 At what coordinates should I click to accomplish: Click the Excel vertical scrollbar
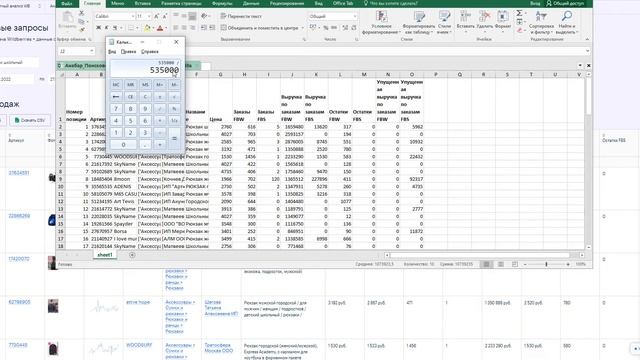[x=589, y=161]
